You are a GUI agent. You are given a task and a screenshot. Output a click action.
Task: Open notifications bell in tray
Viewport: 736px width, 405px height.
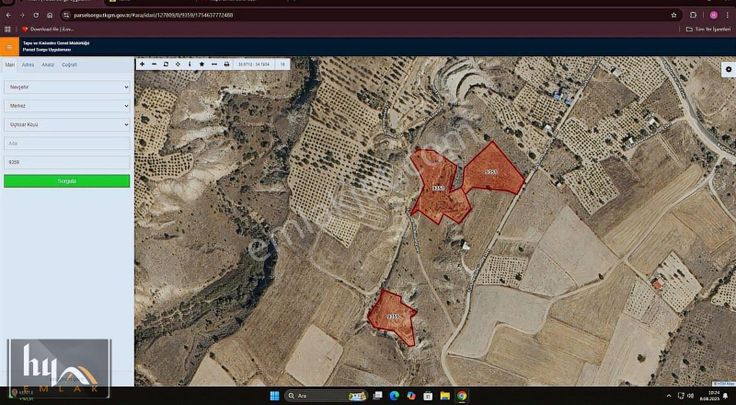(x=726, y=396)
